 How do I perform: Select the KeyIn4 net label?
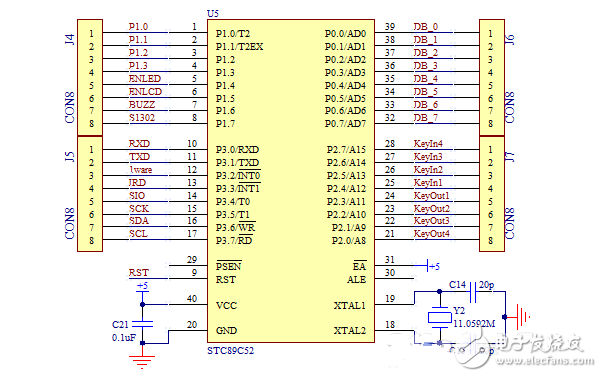point(428,144)
